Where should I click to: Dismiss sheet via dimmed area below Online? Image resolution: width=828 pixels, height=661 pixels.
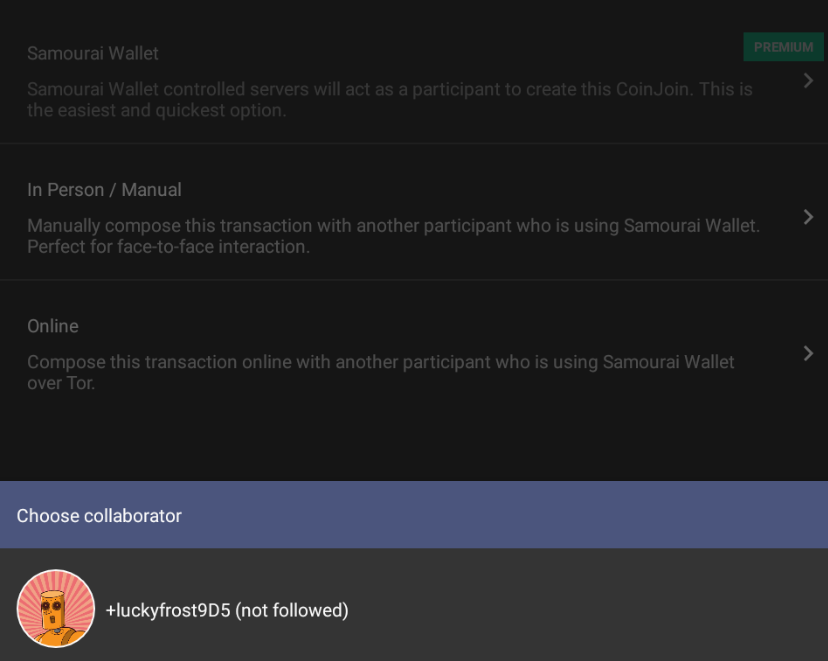pyautogui.click(x=414, y=440)
